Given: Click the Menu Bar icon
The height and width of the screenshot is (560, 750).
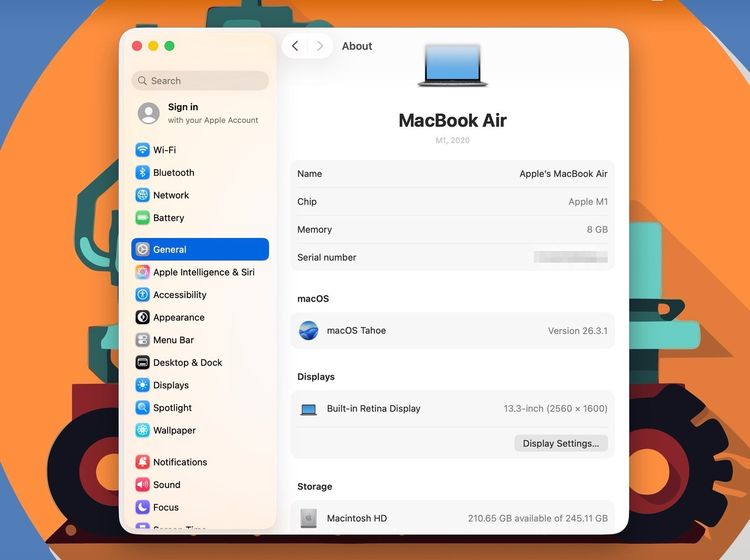Looking at the screenshot, I should (143, 340).
